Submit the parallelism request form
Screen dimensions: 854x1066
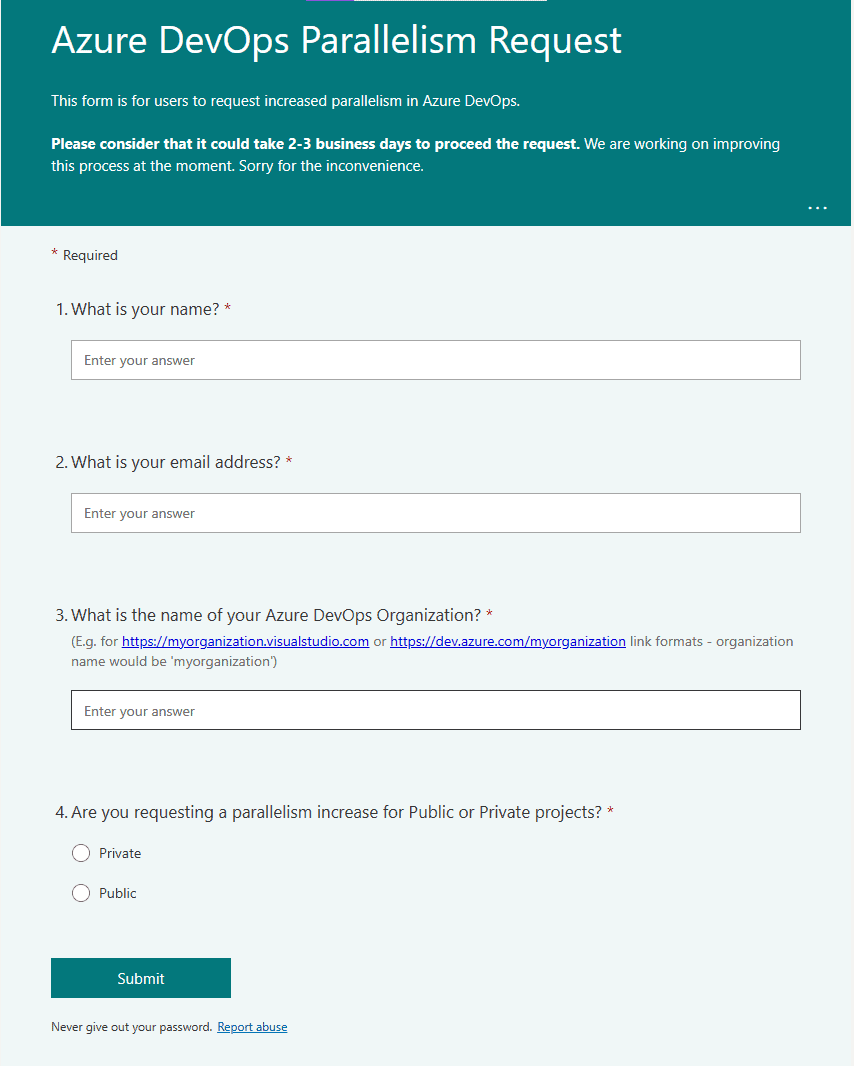[x=140, y=978]
